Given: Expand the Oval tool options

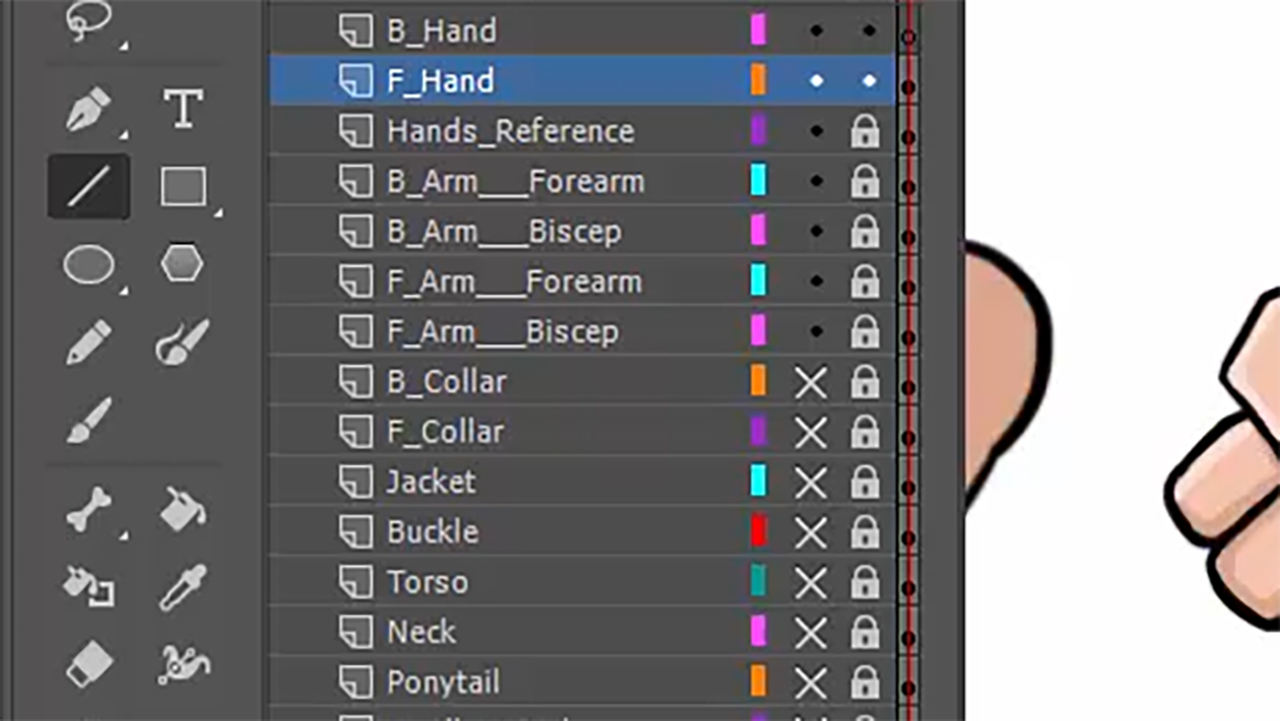Looking at the screenshot, I should pos(124,291).
